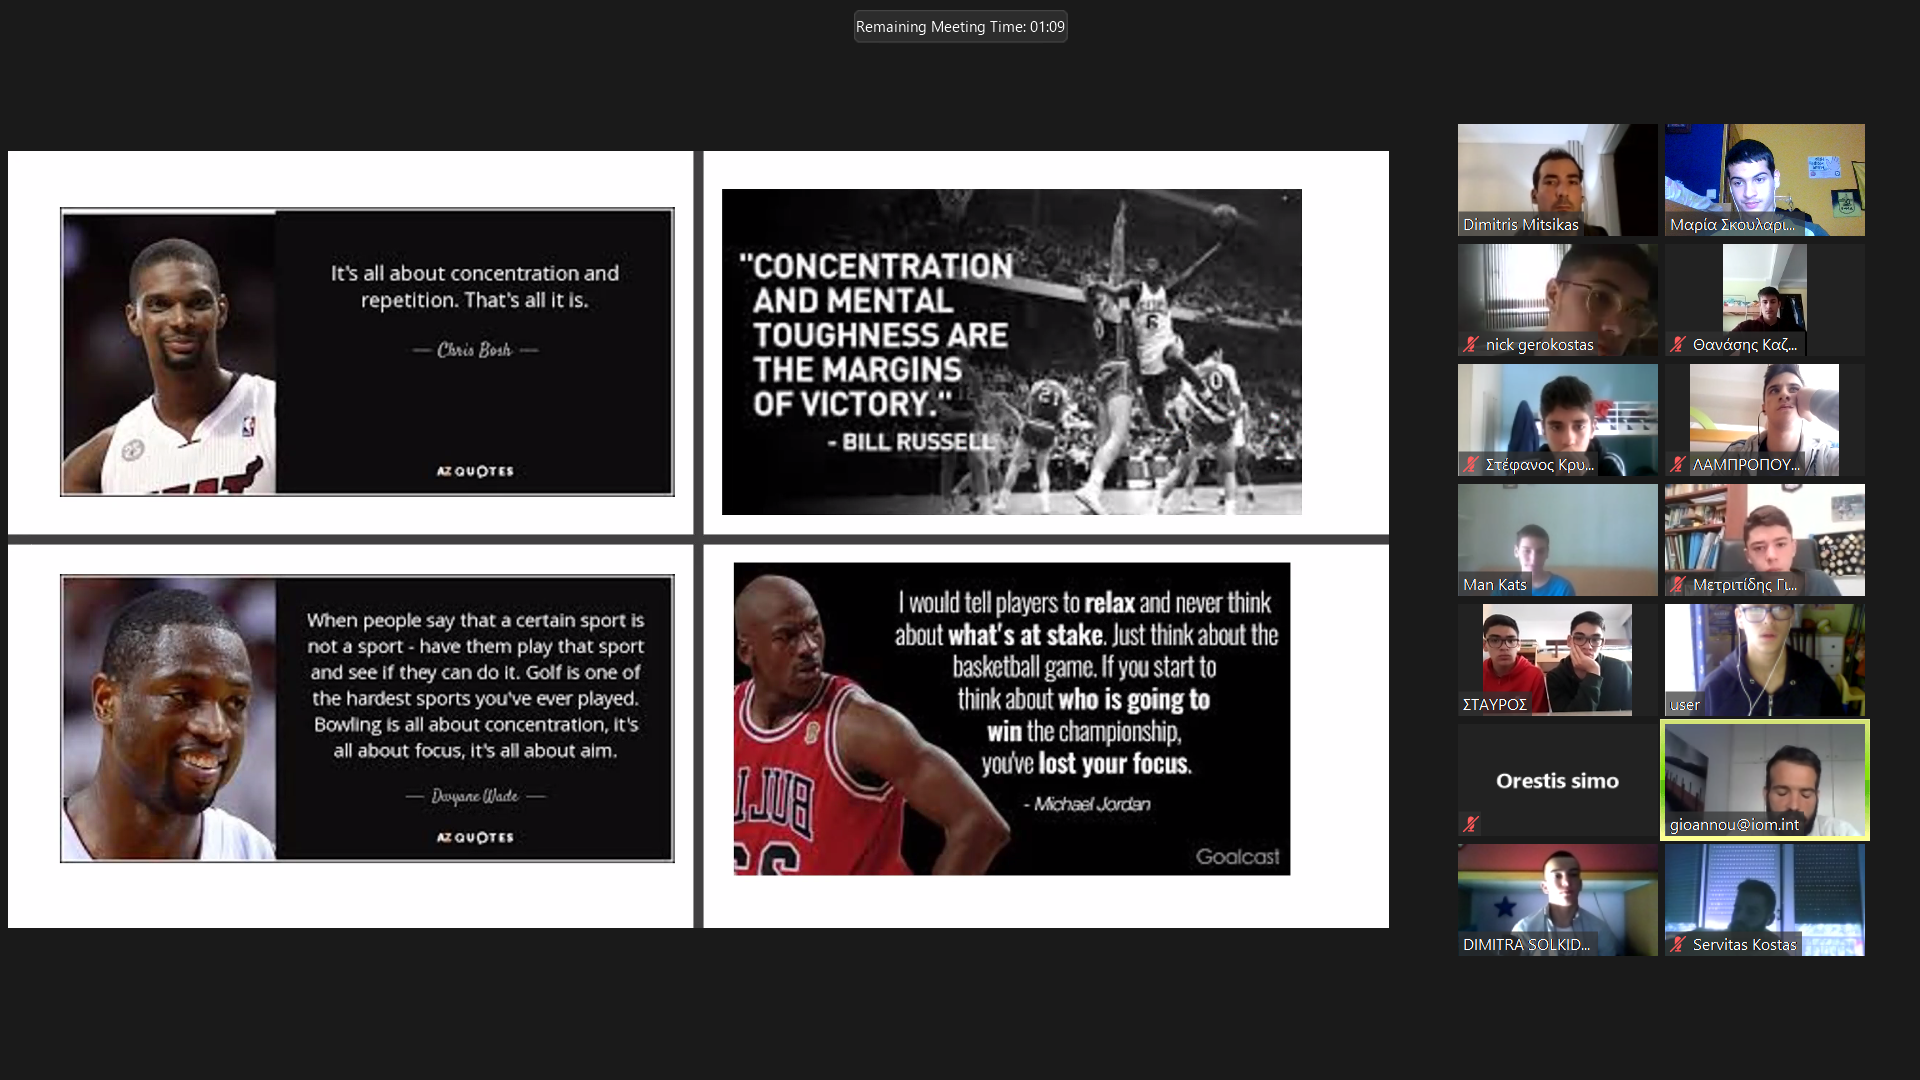Click Servitas Kostas muted microphone icon
Image resolution: width=1920 pixels, height=1080 pixels.
(1678, 944)
